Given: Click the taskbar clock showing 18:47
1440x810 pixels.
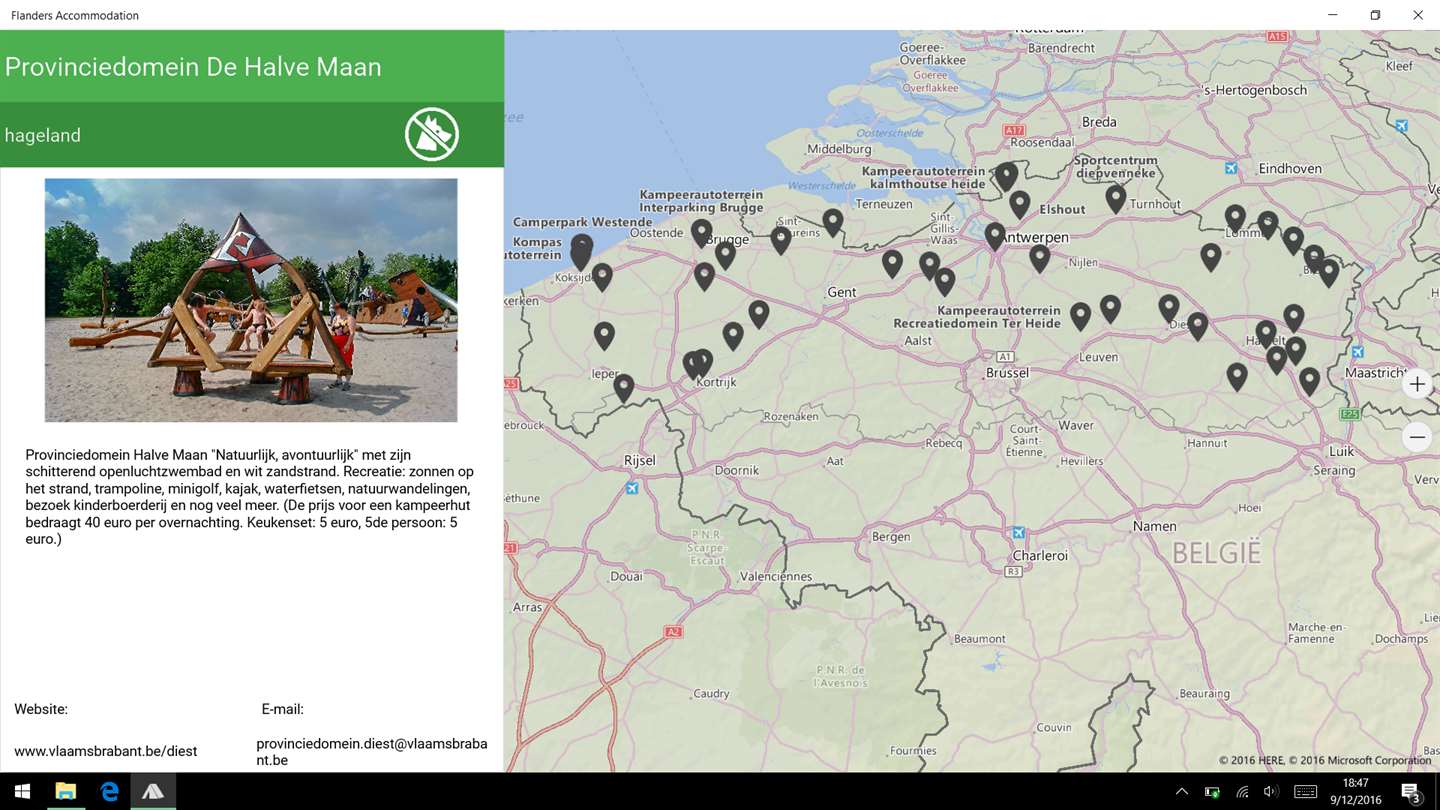Looking at the screenshot, I should pos(1355,791).
